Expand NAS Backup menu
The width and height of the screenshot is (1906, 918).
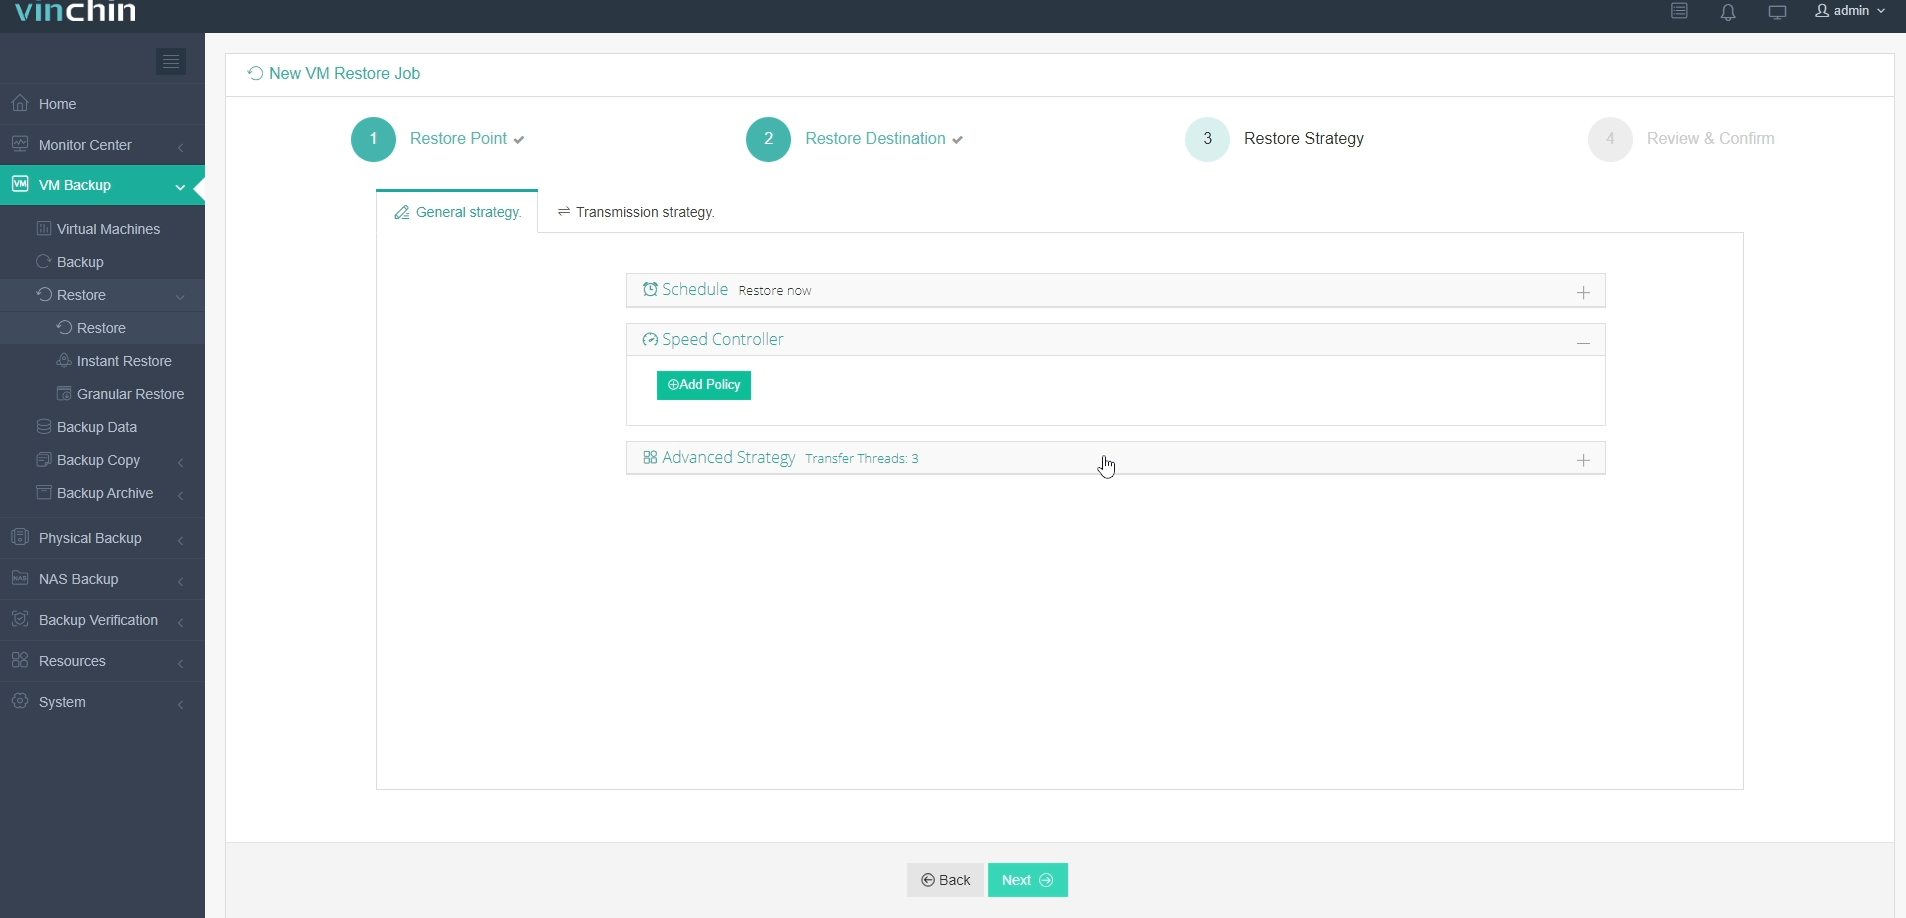pyautogui.click(x=102, y=579)
